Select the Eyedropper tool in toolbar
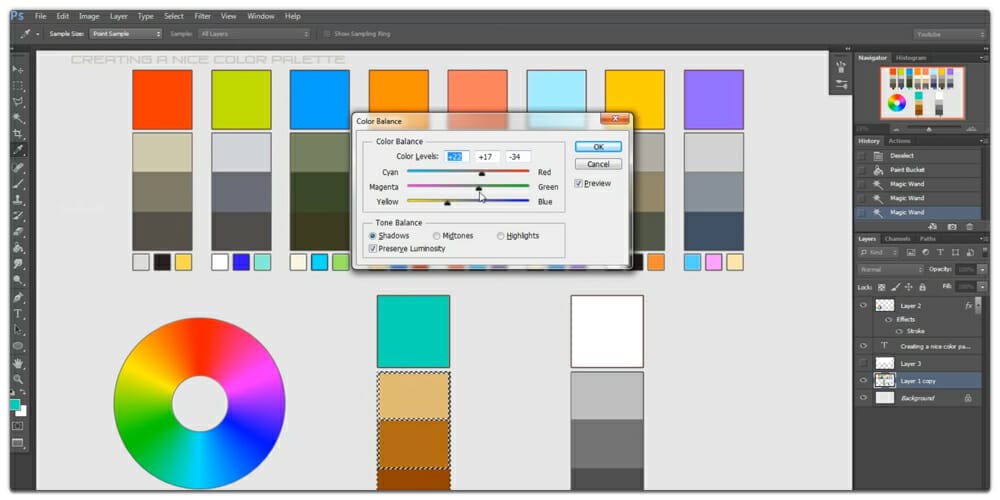 (18, 150)
